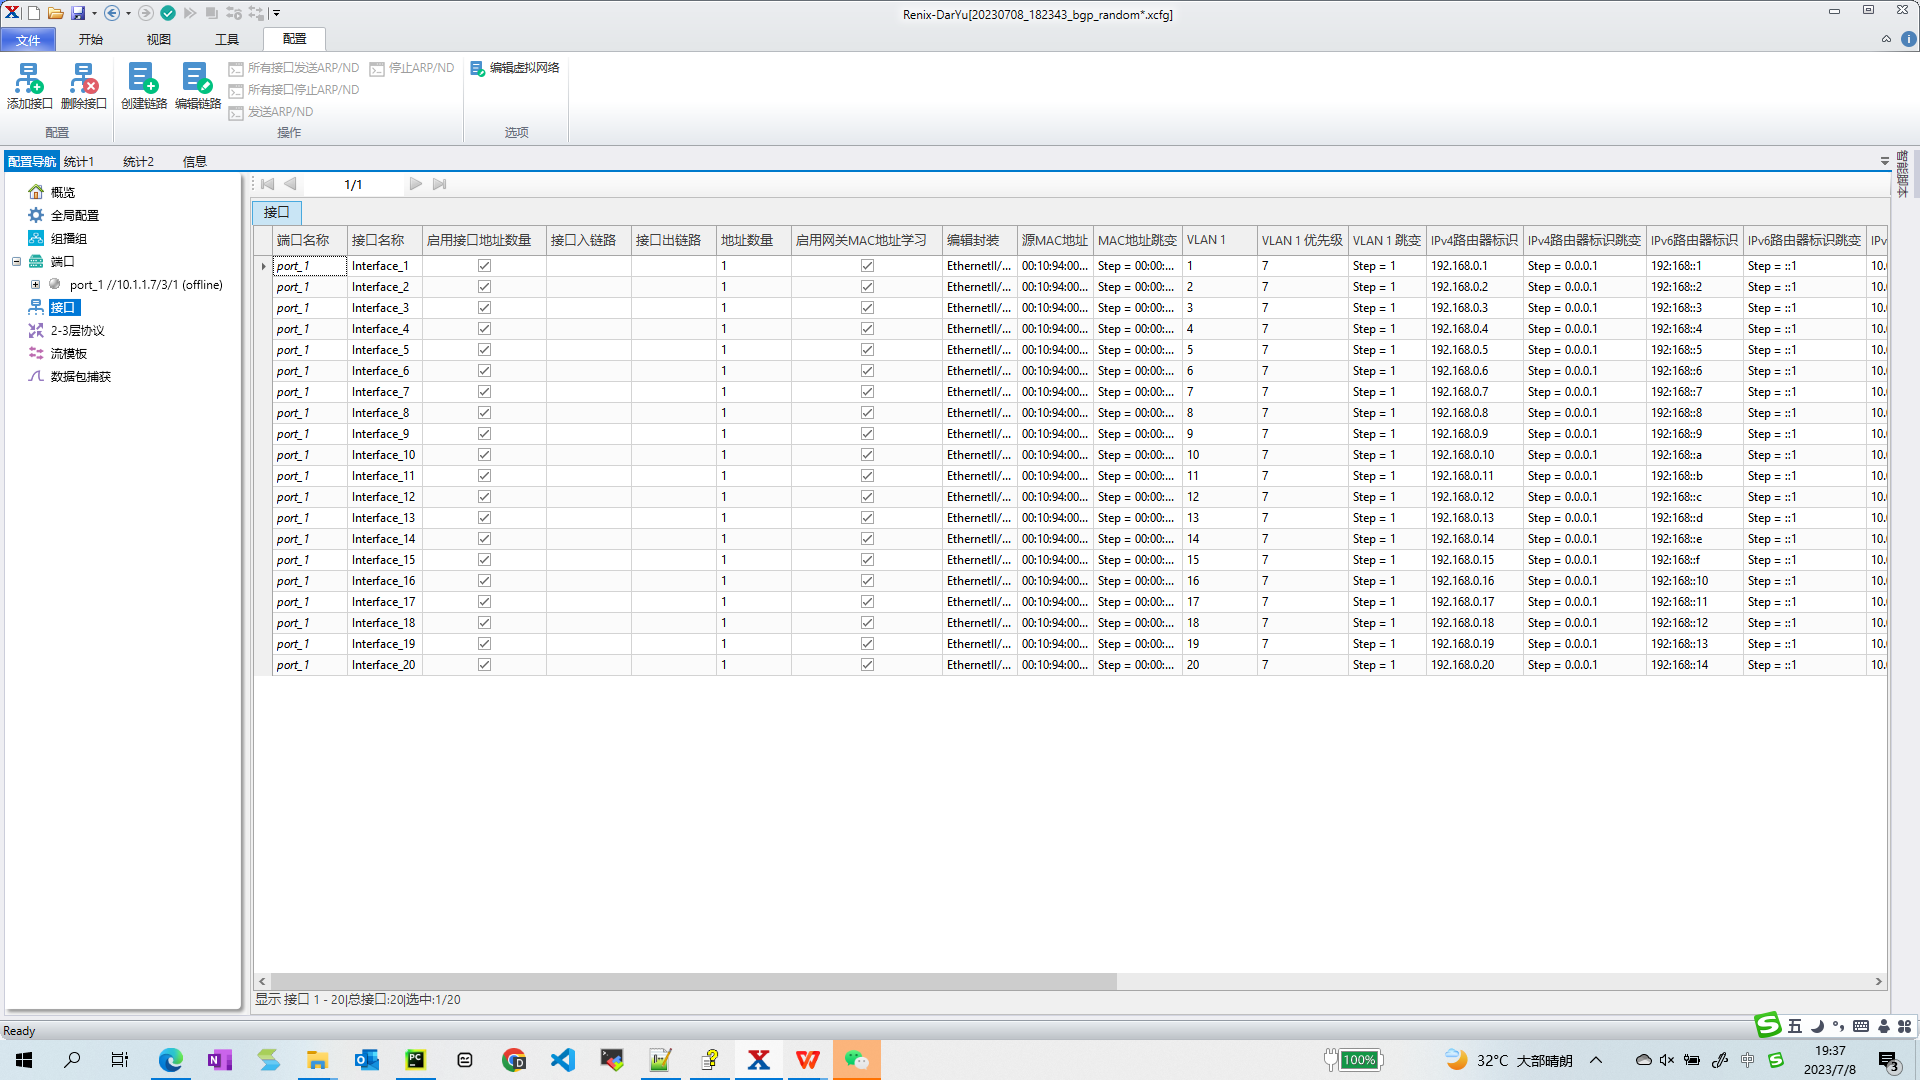Switch to the 统计1 tab
Viewport: 1920px width, 1080px height.
tap(79, 161)
